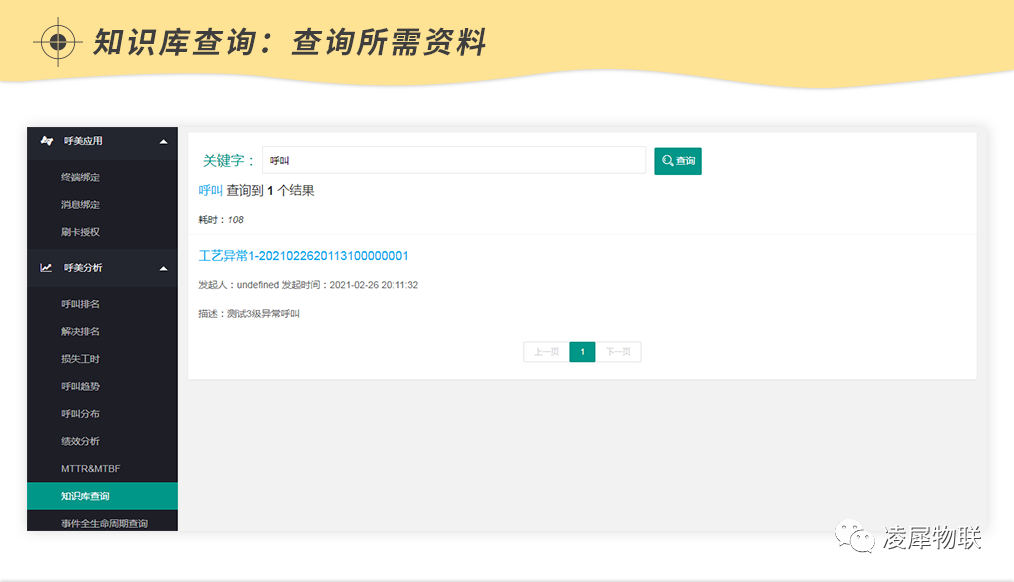Go to 呼叫排名 page
The width and height of the screenshot is (1014, 582).
[x=80, y=304]
